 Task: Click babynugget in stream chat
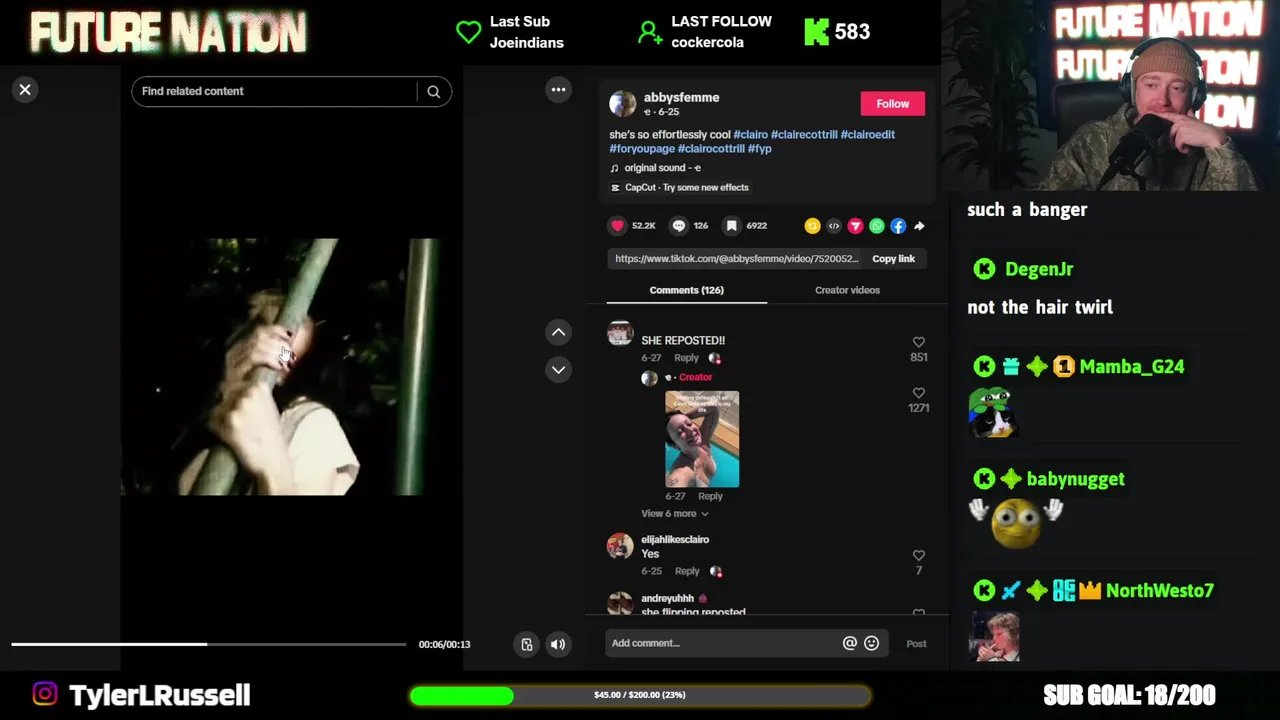1075,479
